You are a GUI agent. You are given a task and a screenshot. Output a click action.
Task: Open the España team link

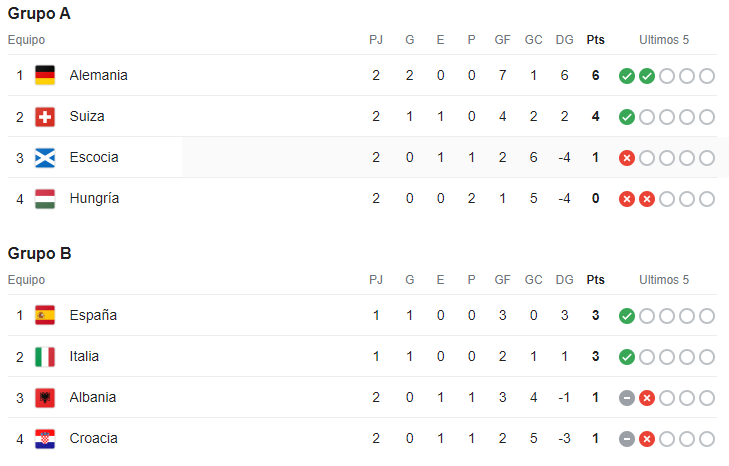pyautogui.click(x=93, y=315)
